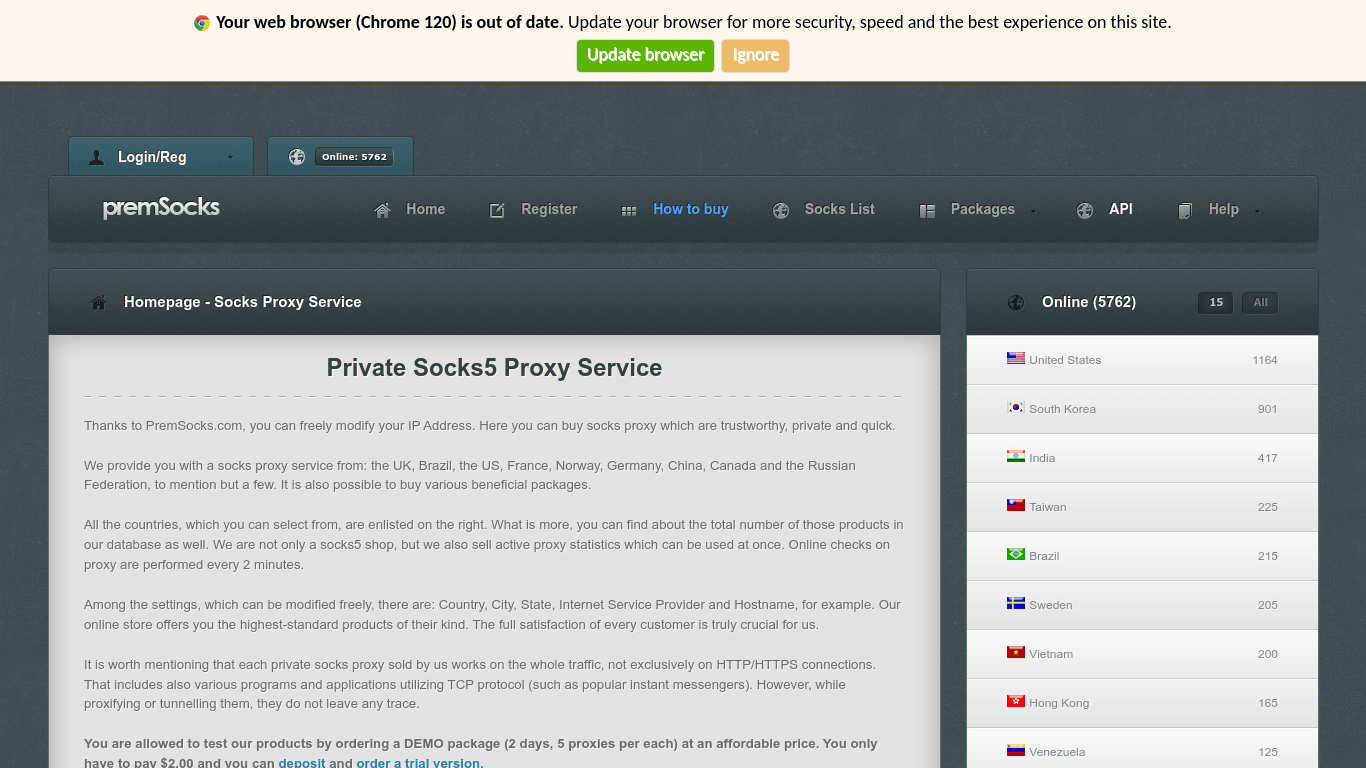Screen dimensions: 1366x768
Task: Open the How to buy page
Action: pos(690,210)
